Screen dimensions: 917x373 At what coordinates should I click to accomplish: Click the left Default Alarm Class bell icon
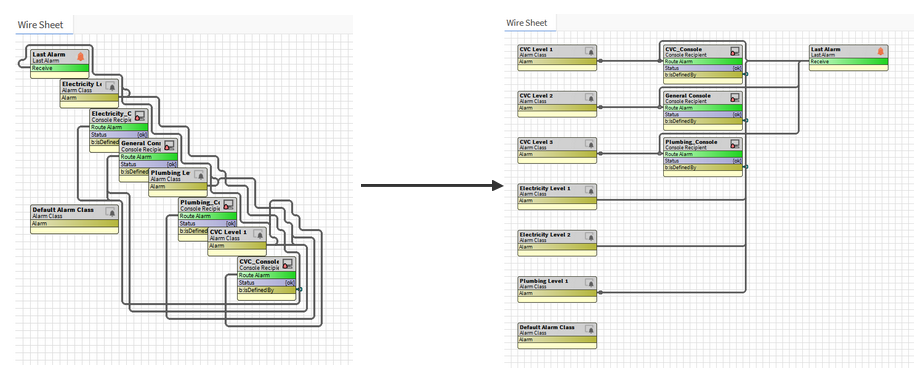click(111, 212)
